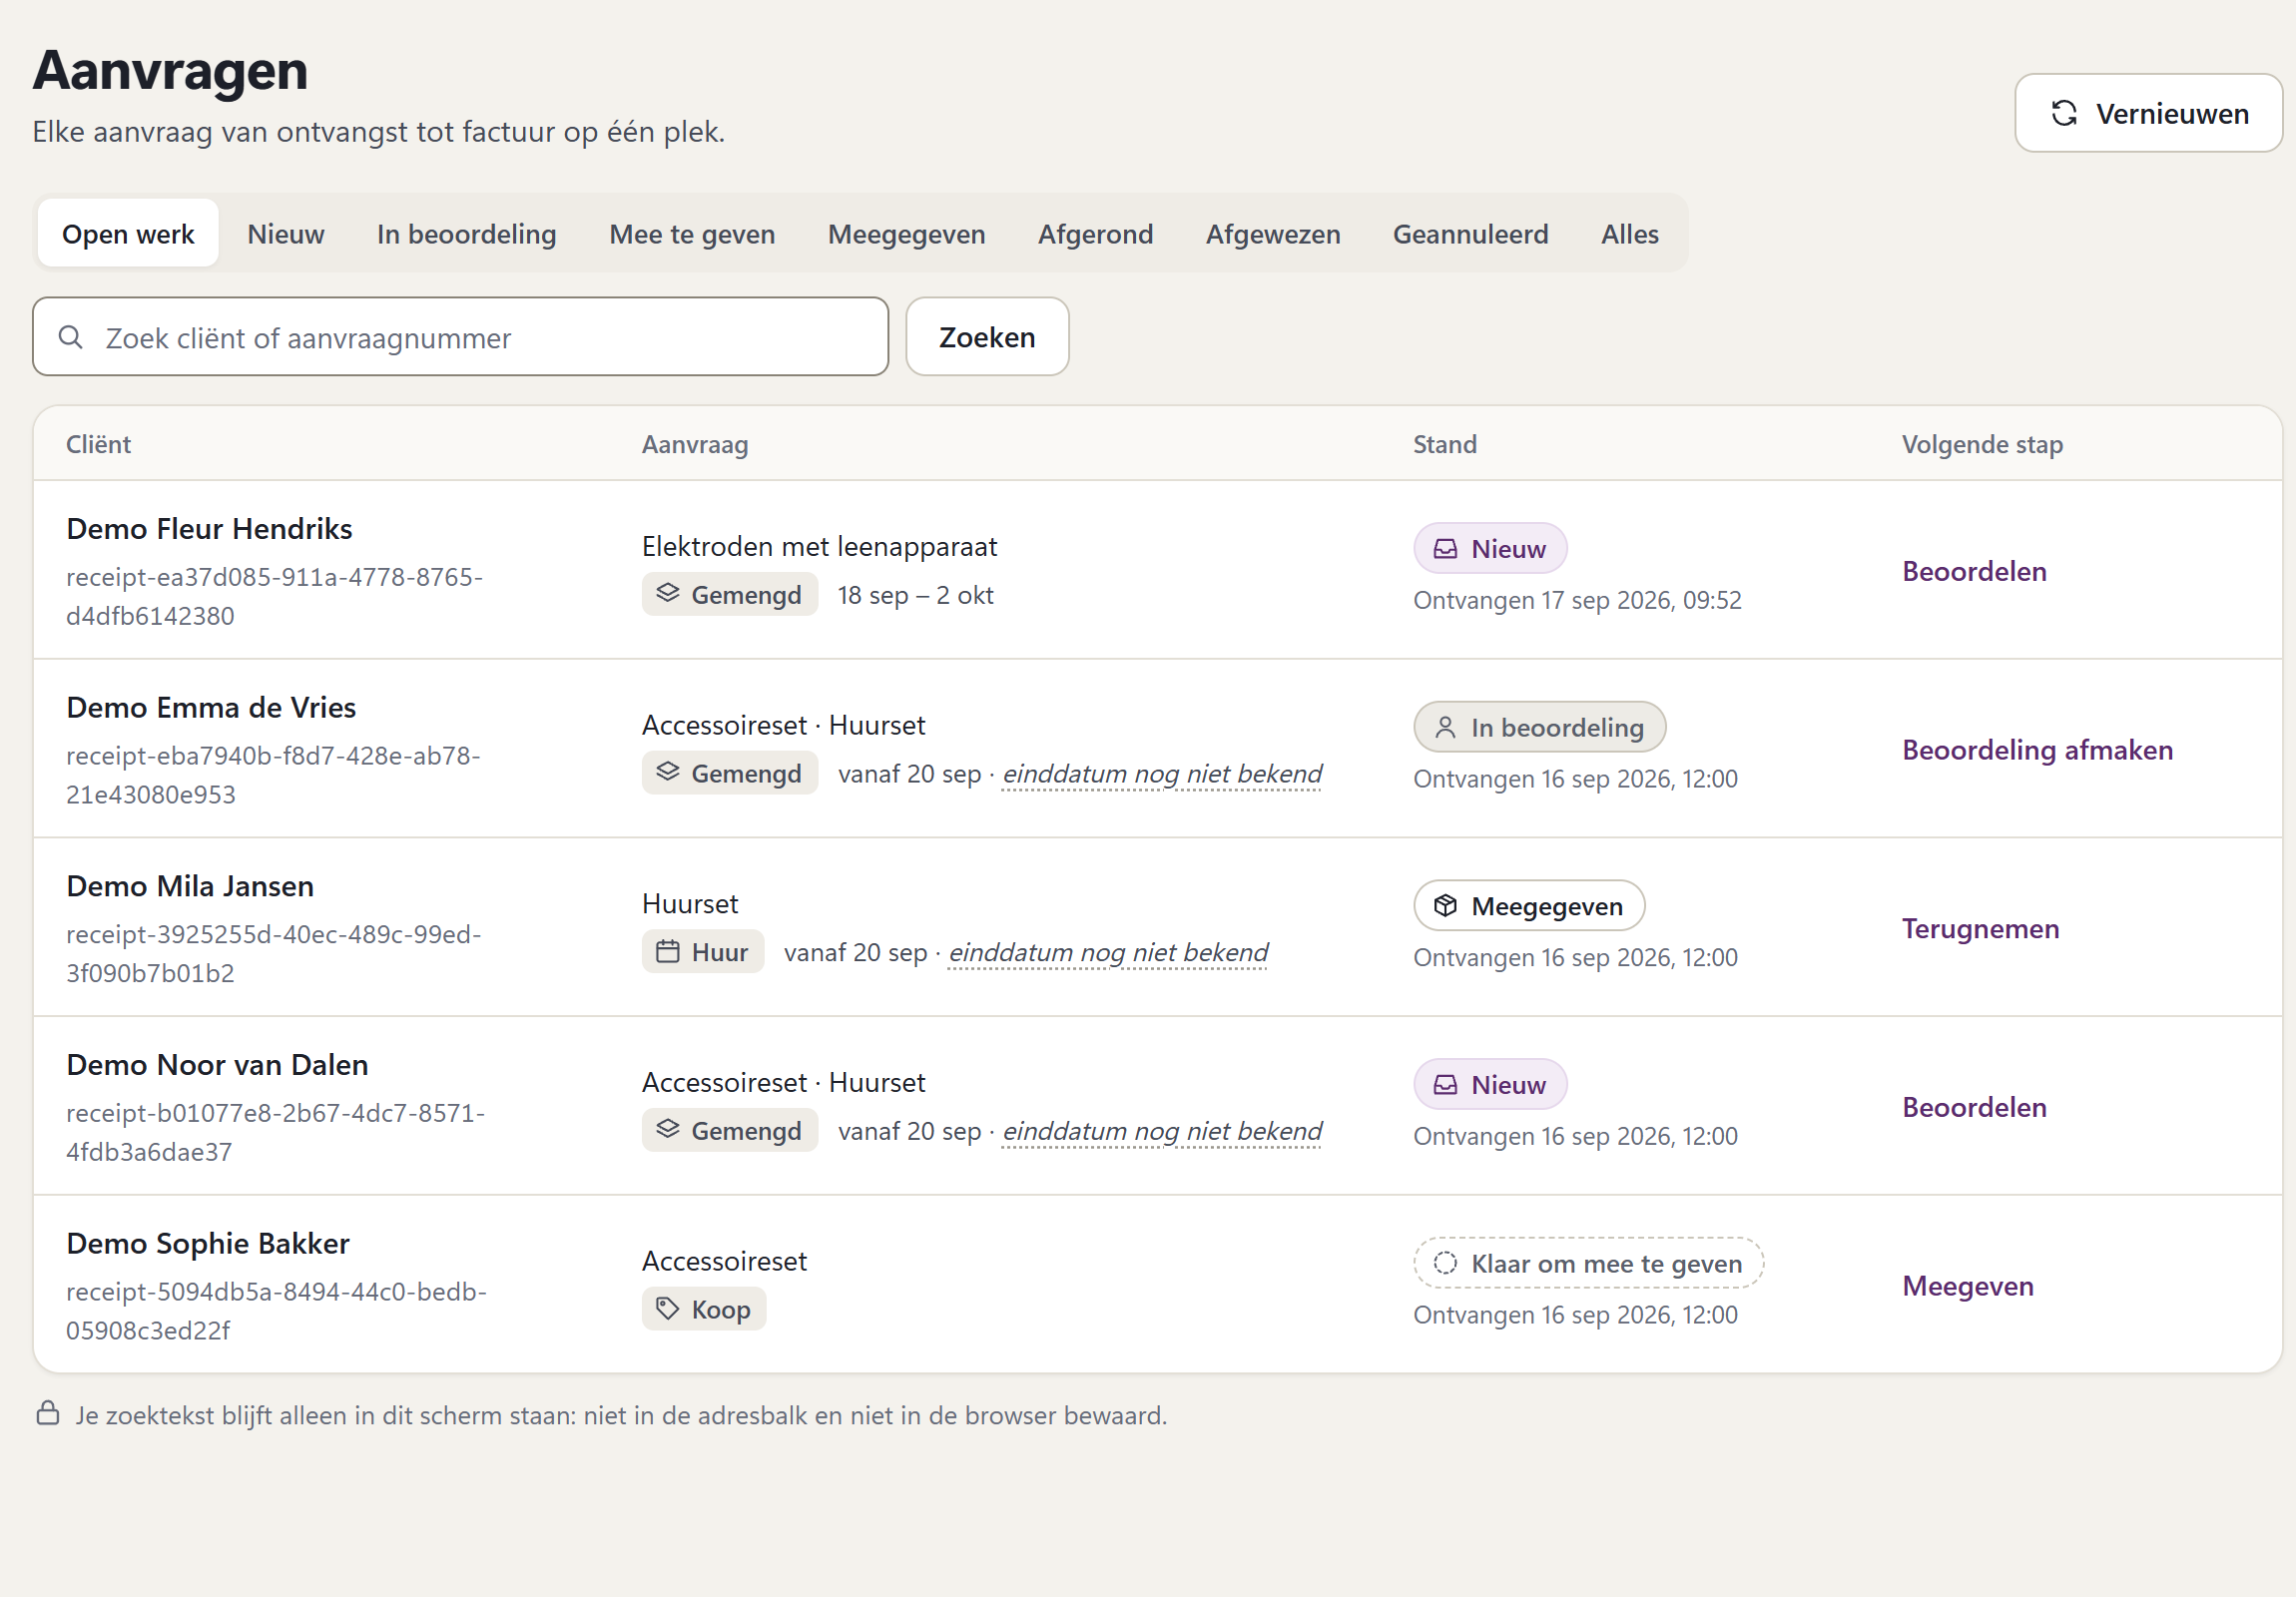Screen dimensions: 2296x1597
Task: Click client name Demo Sophie Bakker
Action: click(208, 1243)
